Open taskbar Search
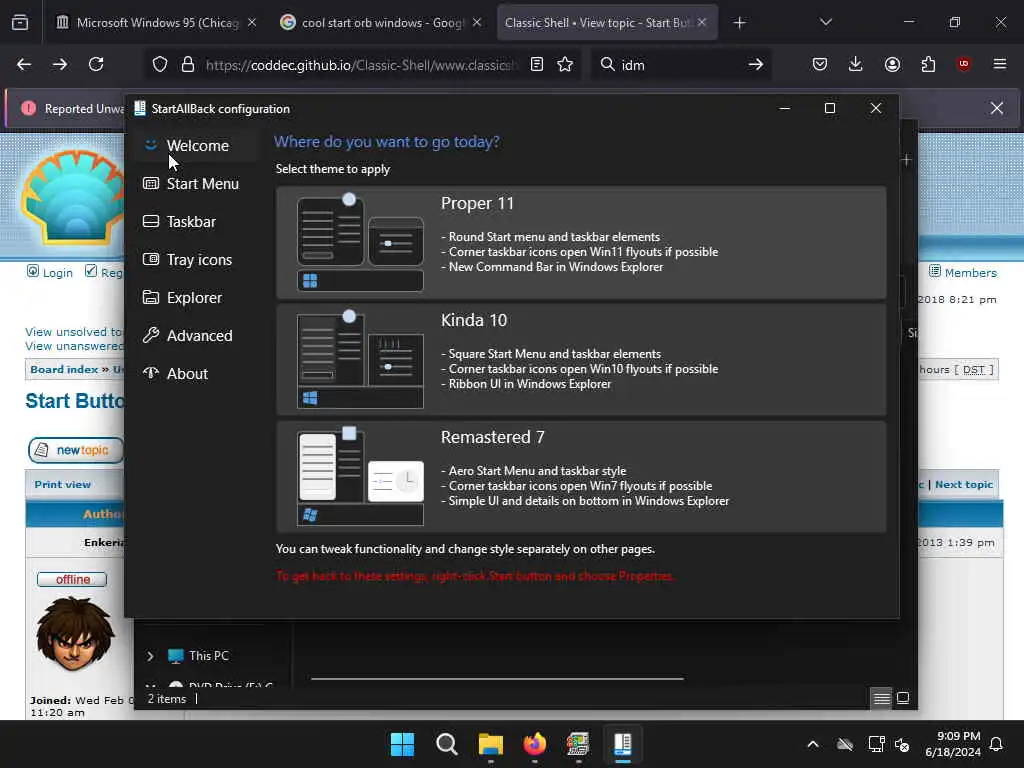The image size is (1024, 768). pyautogui.click(x=447, y=744)
